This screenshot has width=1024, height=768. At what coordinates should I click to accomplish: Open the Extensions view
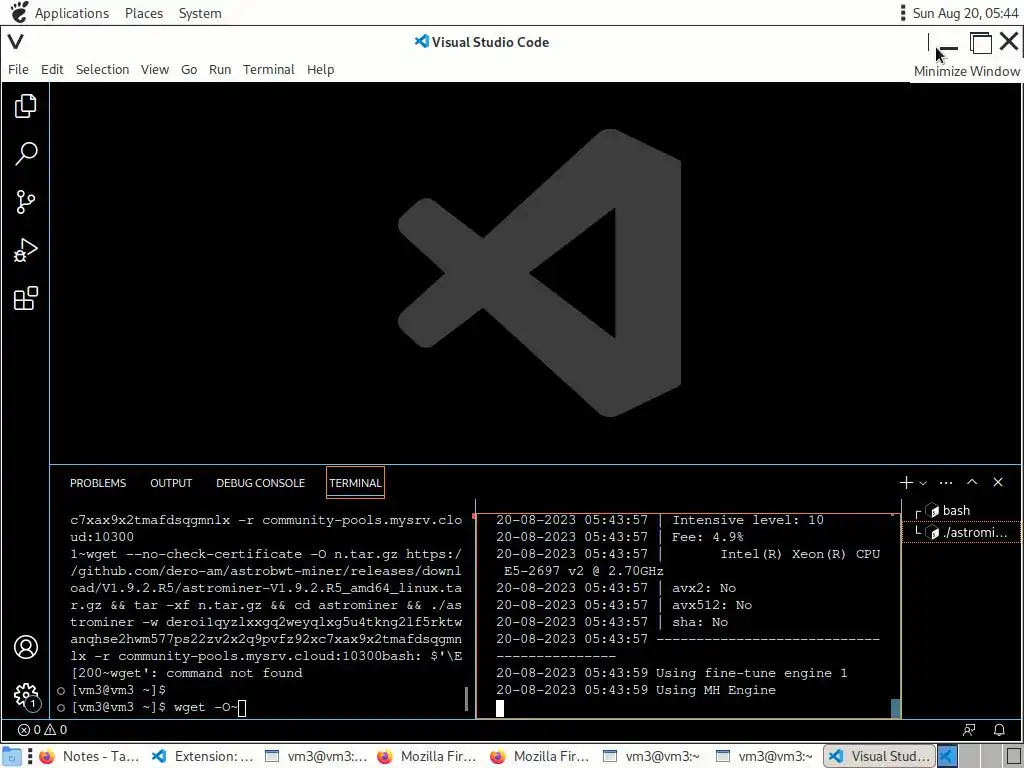(x=25, y=298)
